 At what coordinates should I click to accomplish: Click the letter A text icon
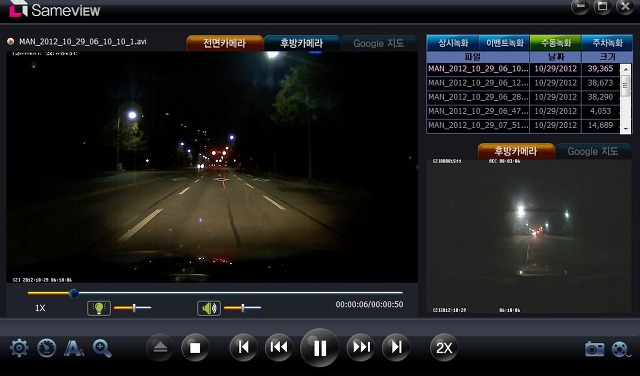point(74,349)
